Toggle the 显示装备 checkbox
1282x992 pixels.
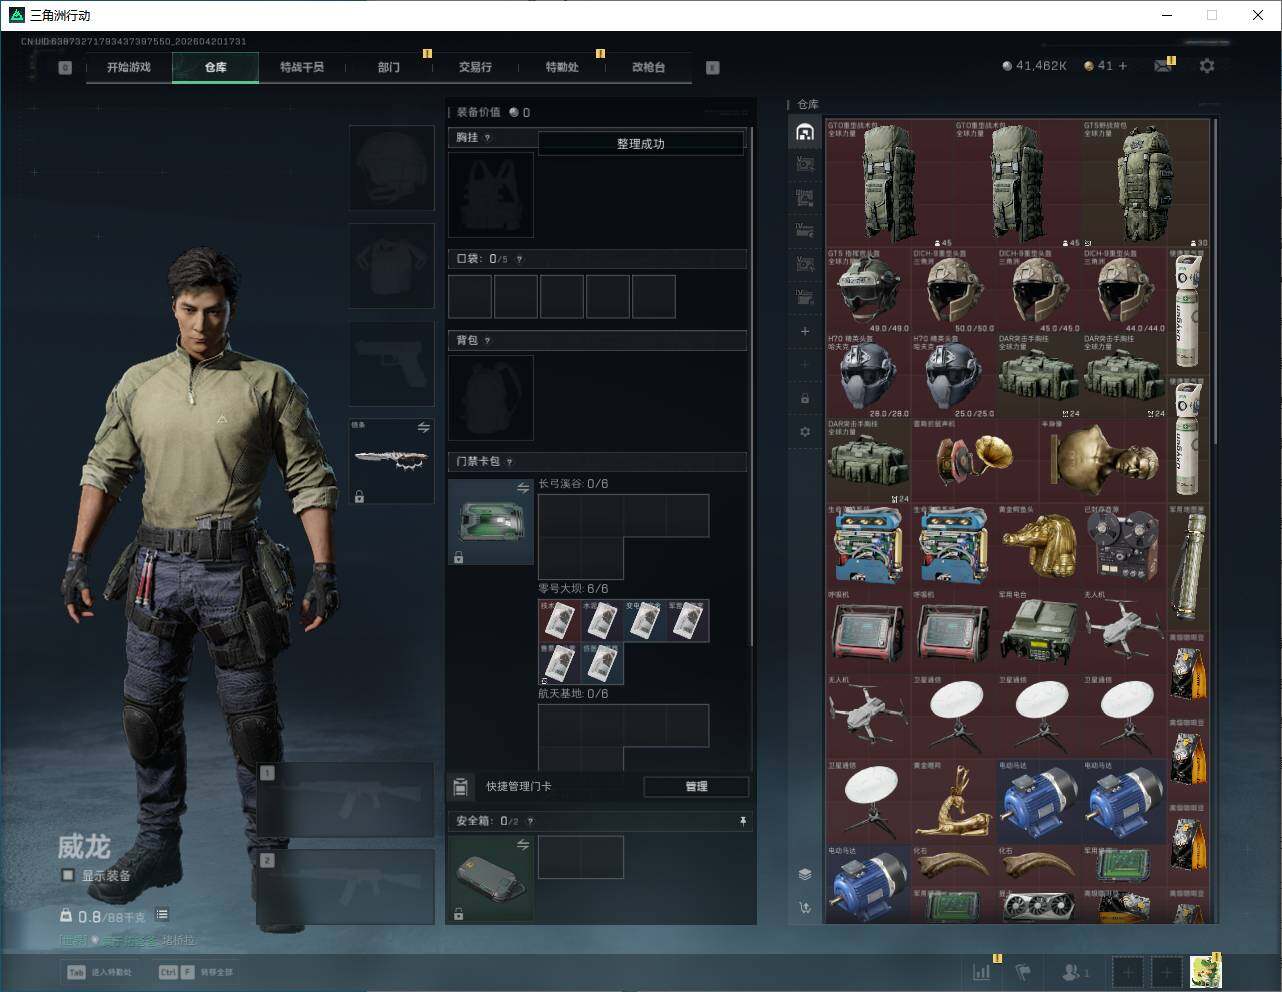coord(68,875)
